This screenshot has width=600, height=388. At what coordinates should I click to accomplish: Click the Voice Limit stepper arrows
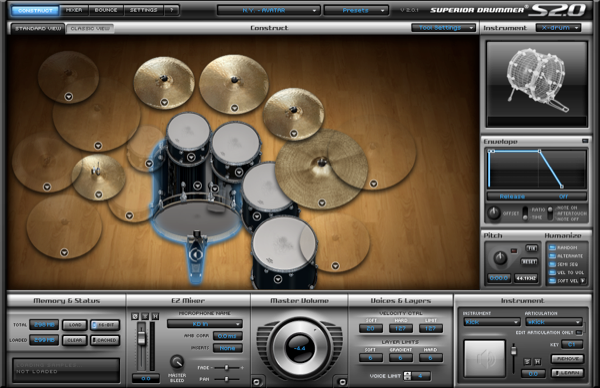click(x=408, y=376)
